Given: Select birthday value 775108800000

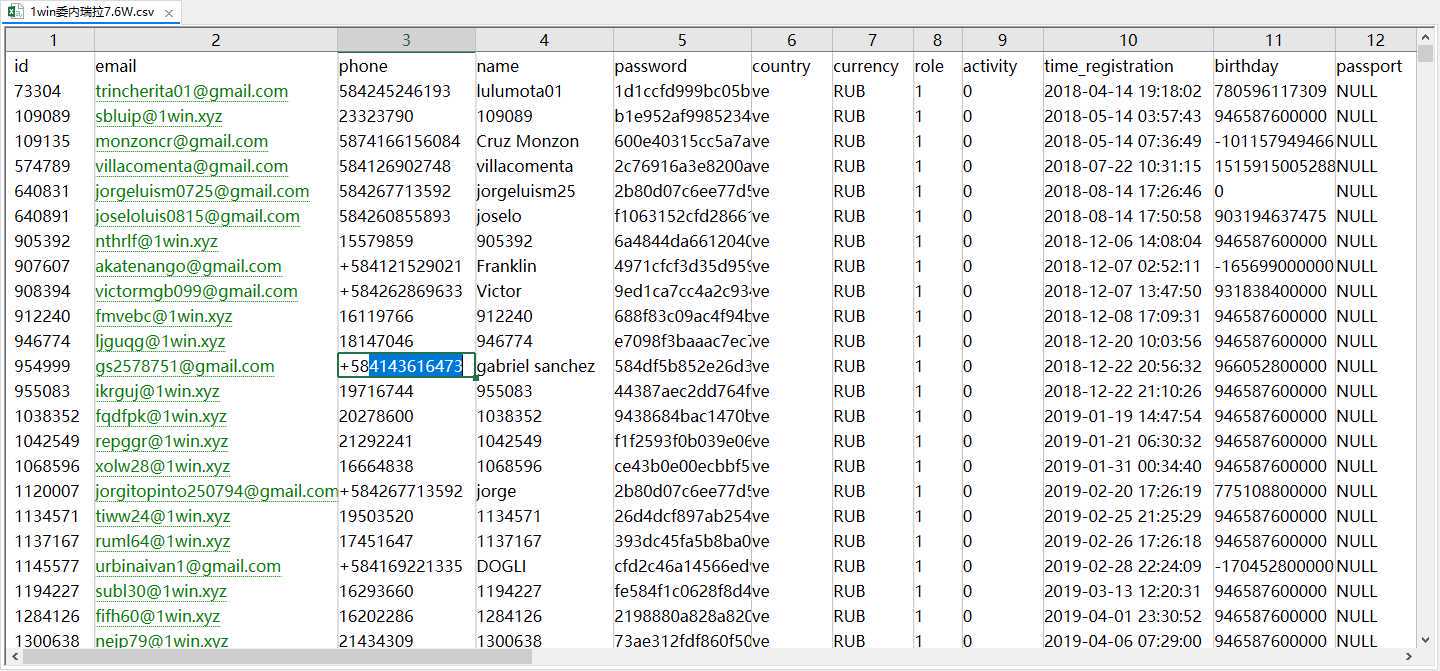Looking at the screenshot, I should pos(1274,491).
